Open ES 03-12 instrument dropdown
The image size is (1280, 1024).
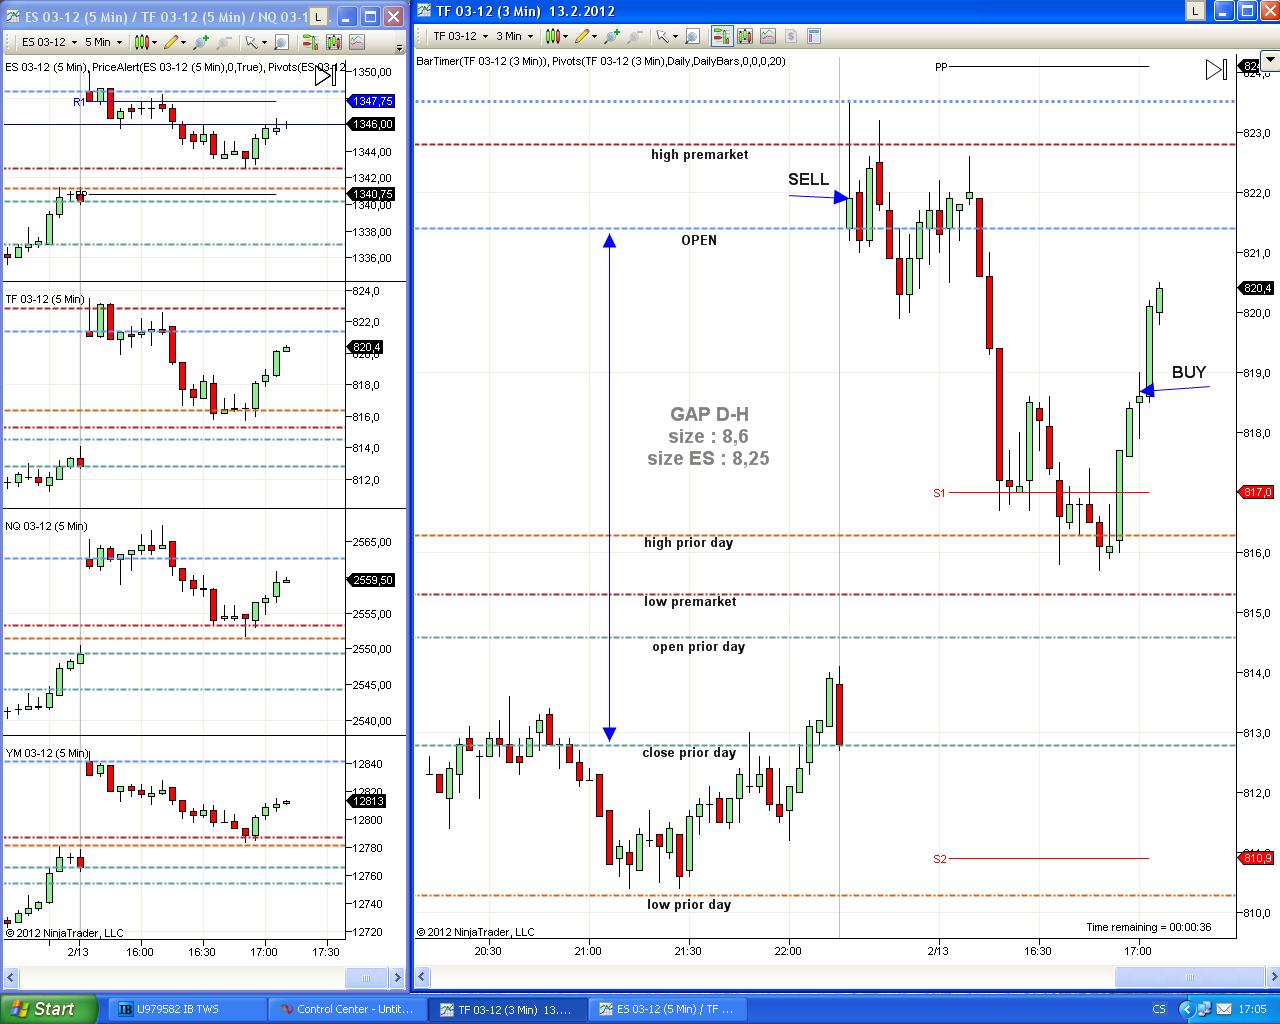point(48,42)
